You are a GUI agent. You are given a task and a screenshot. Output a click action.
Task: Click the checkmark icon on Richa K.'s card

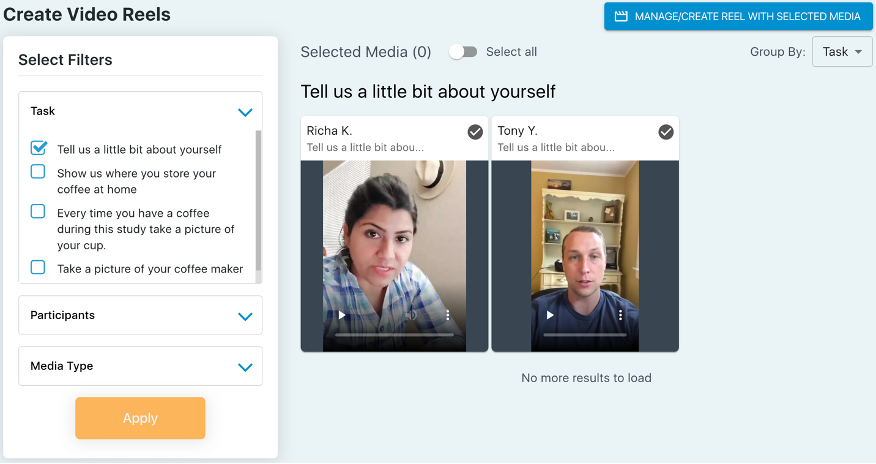pyautogui.click(x=475, y=132)
